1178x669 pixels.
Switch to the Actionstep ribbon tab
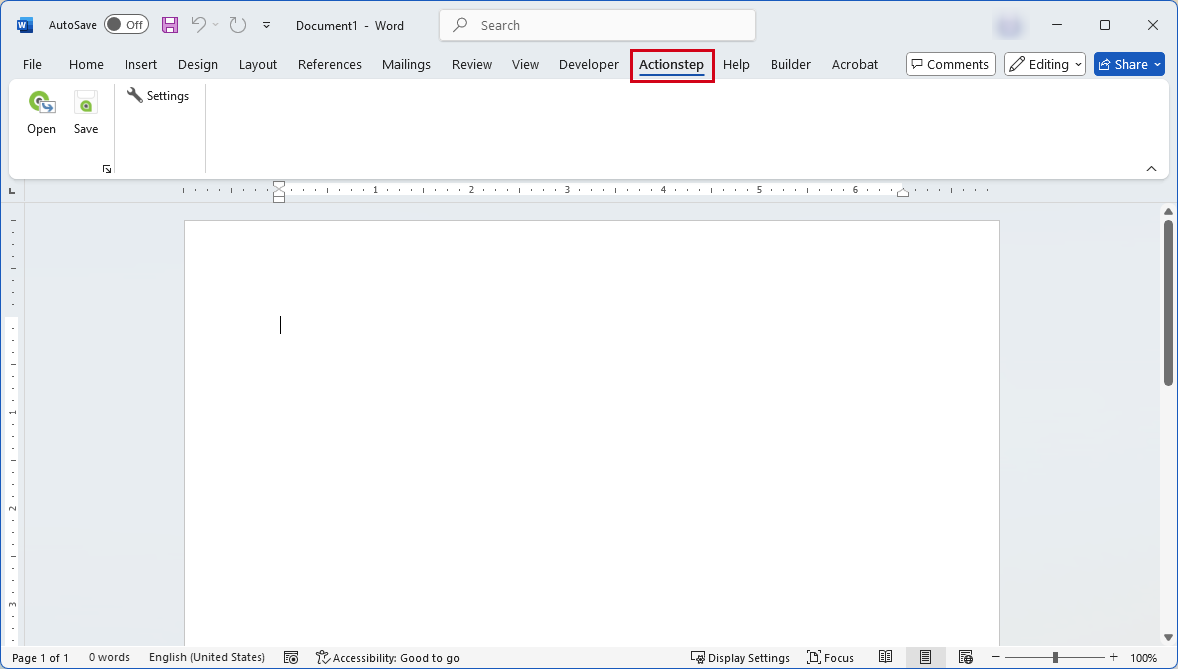[671, 64]
